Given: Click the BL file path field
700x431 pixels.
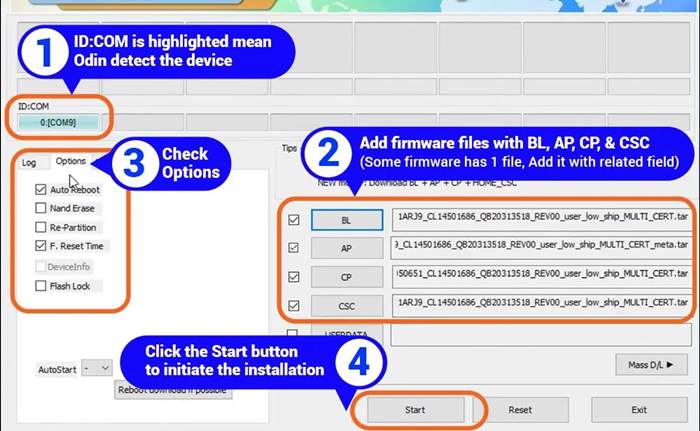Looking at the screenshot, I should (x=542, y=220).
